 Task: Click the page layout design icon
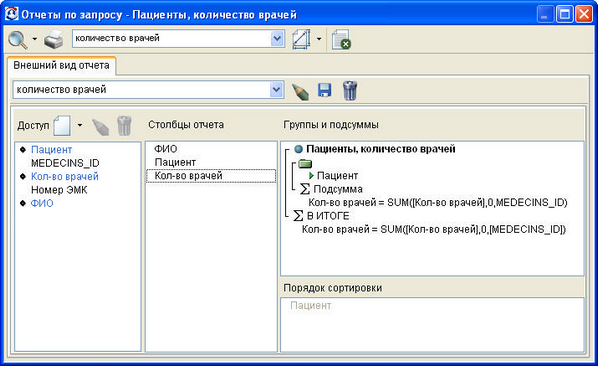coord(301,39)
